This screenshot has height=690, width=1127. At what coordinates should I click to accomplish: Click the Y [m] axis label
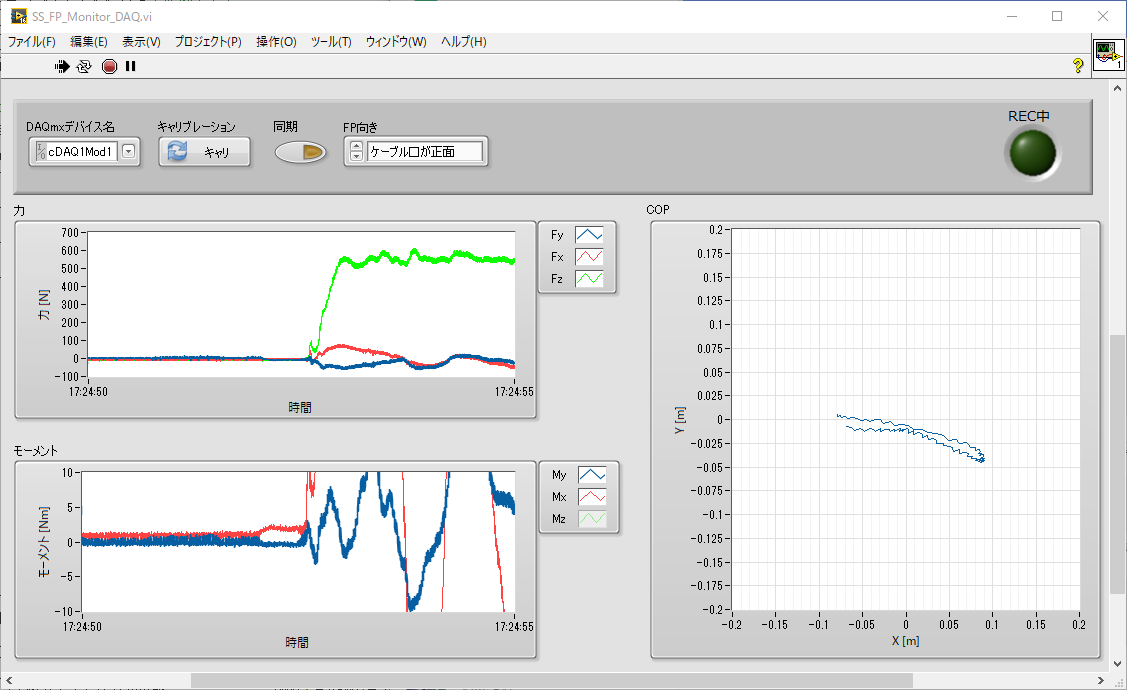tap(679, 420)
